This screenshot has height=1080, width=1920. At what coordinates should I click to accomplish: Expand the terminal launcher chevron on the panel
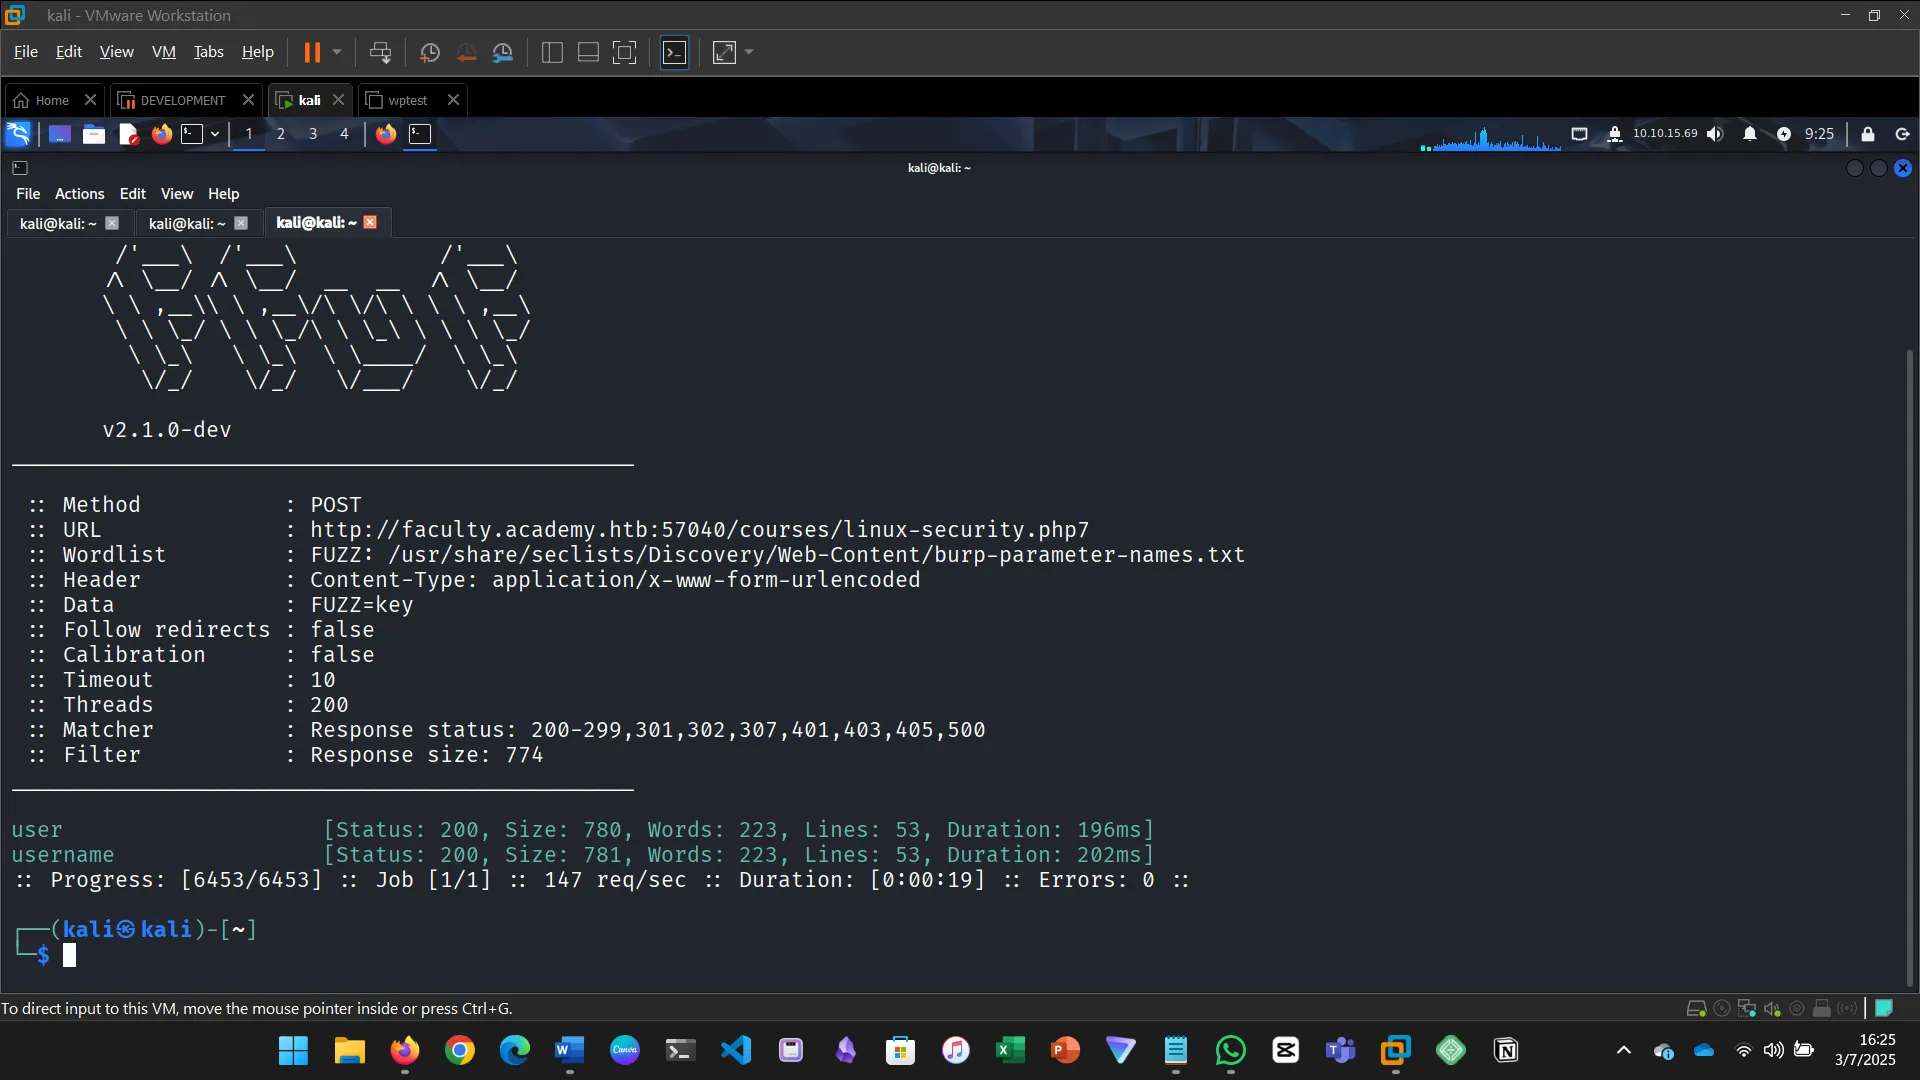[x=214, y=134]
